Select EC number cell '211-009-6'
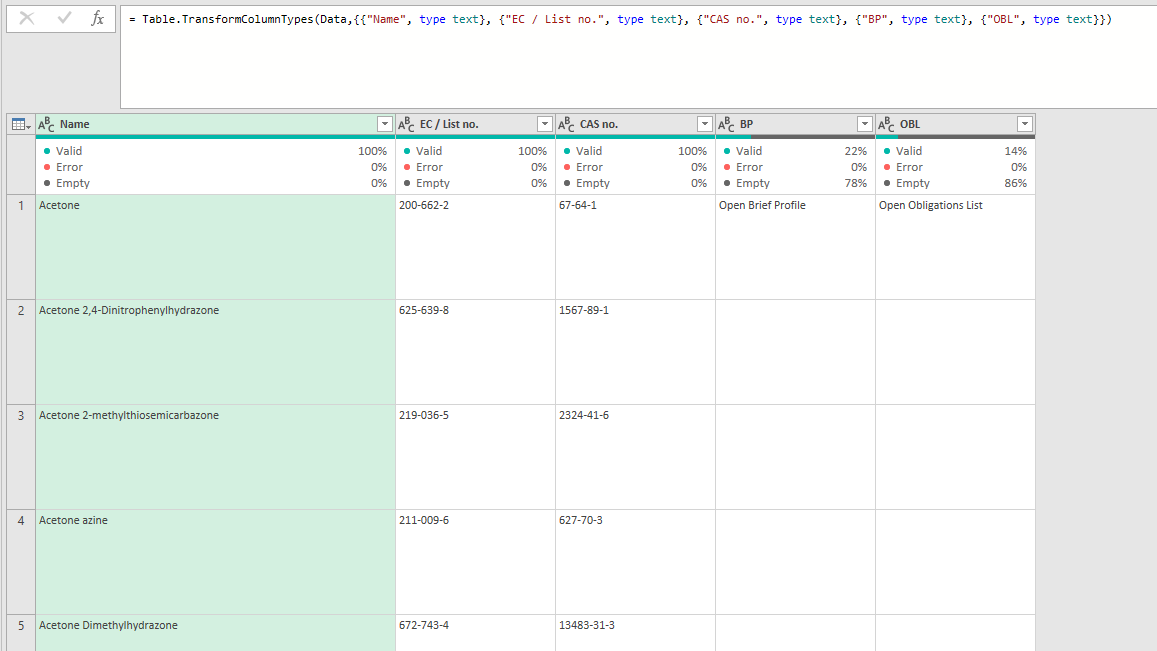Screen dimensions: 1157x651 (475, 562)
